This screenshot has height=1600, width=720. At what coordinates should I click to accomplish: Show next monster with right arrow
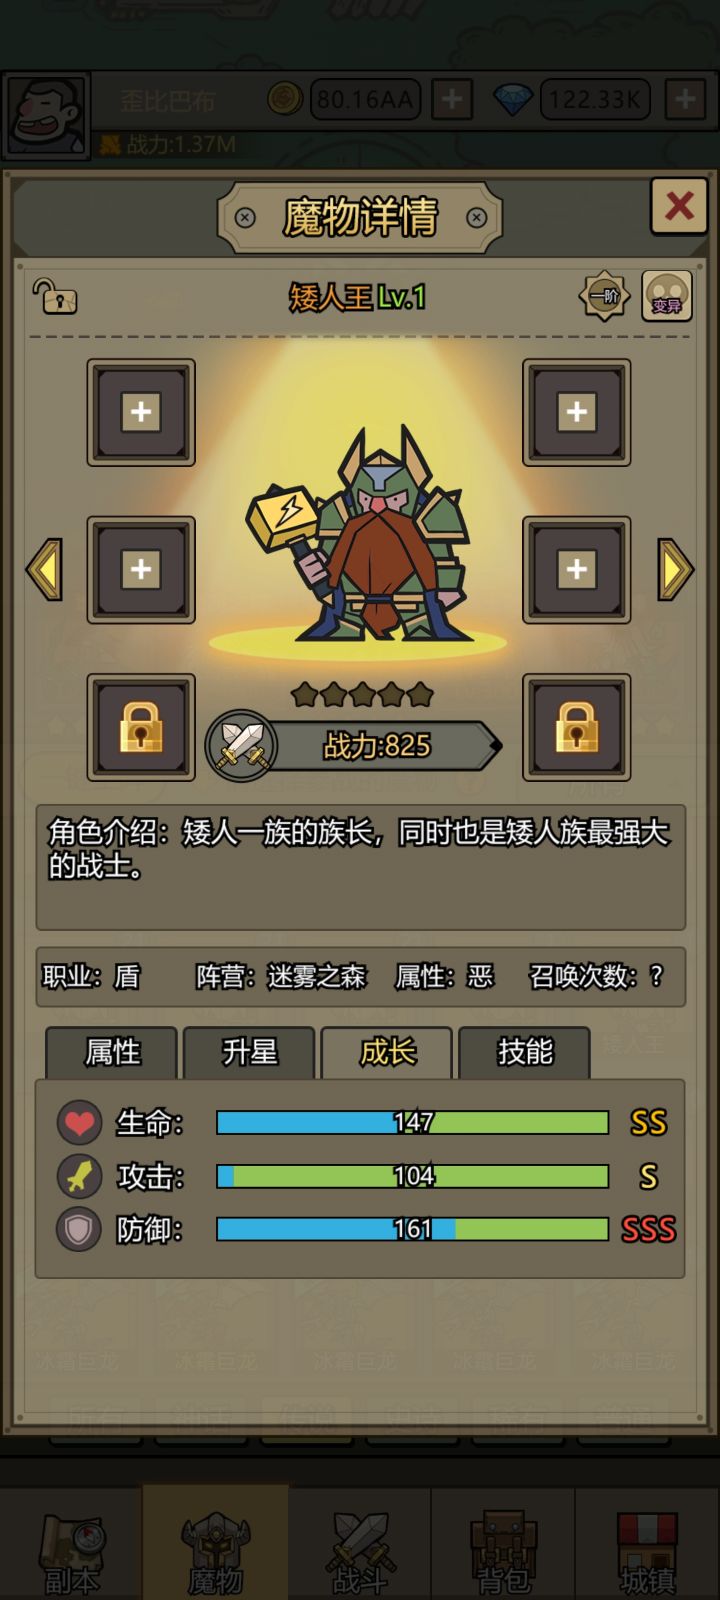[x=675, y=569]
